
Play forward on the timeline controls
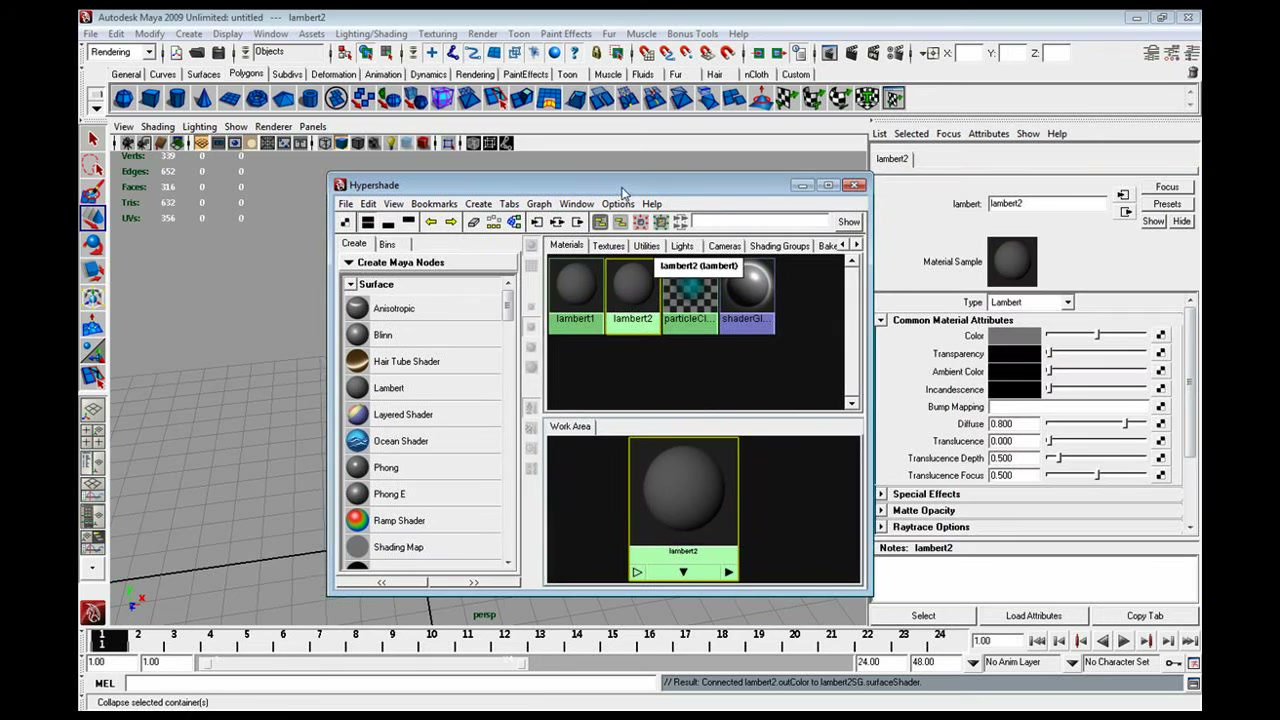click(x=1123, y=641)
